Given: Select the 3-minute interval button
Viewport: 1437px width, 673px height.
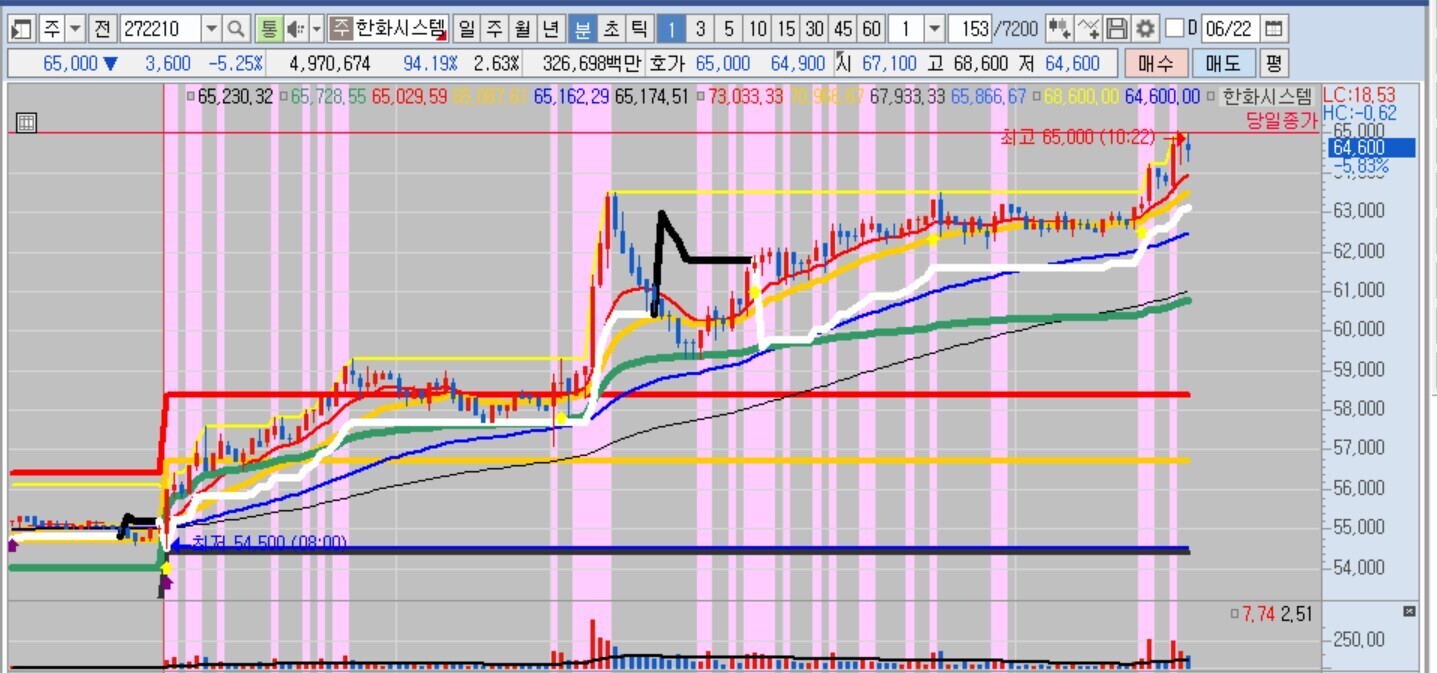Looking at the screenshot, I should click(700, 28).
